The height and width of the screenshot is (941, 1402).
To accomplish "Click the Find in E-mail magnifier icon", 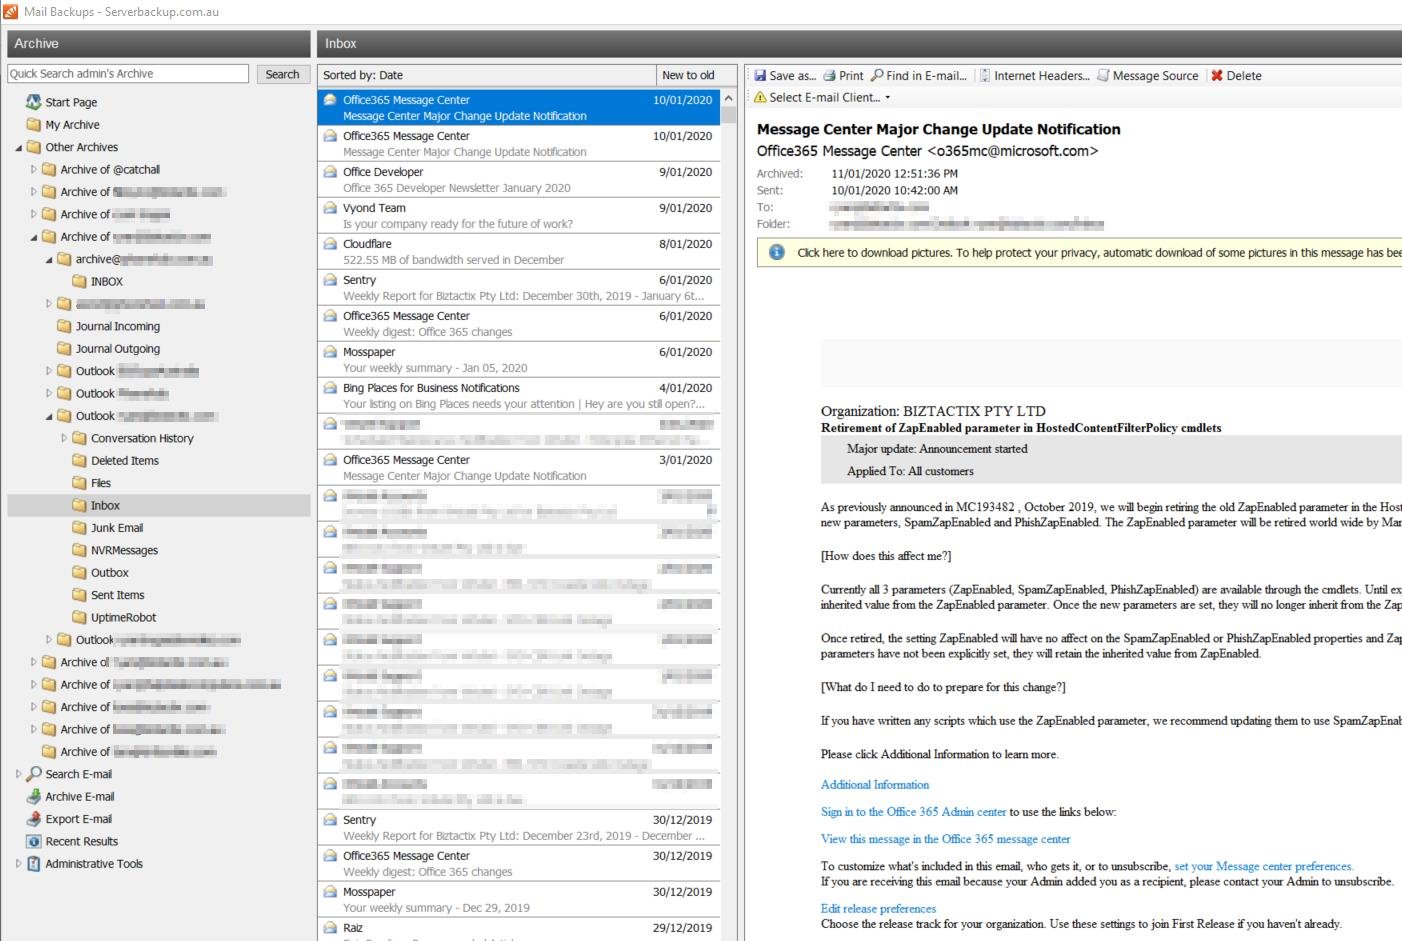I will click(x=877, y=75).
